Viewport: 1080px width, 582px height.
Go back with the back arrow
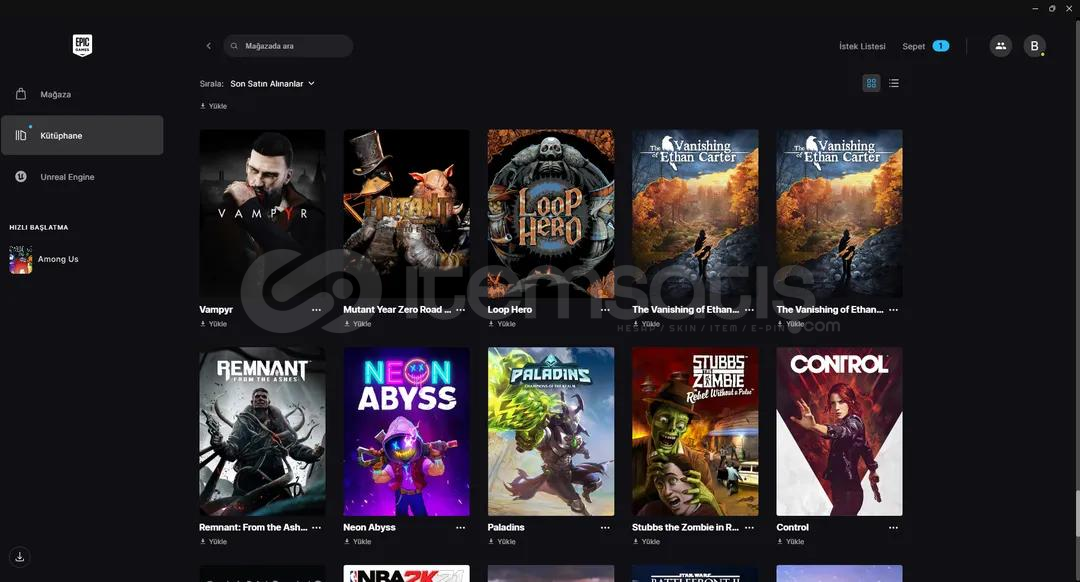(x=209, y=46)
